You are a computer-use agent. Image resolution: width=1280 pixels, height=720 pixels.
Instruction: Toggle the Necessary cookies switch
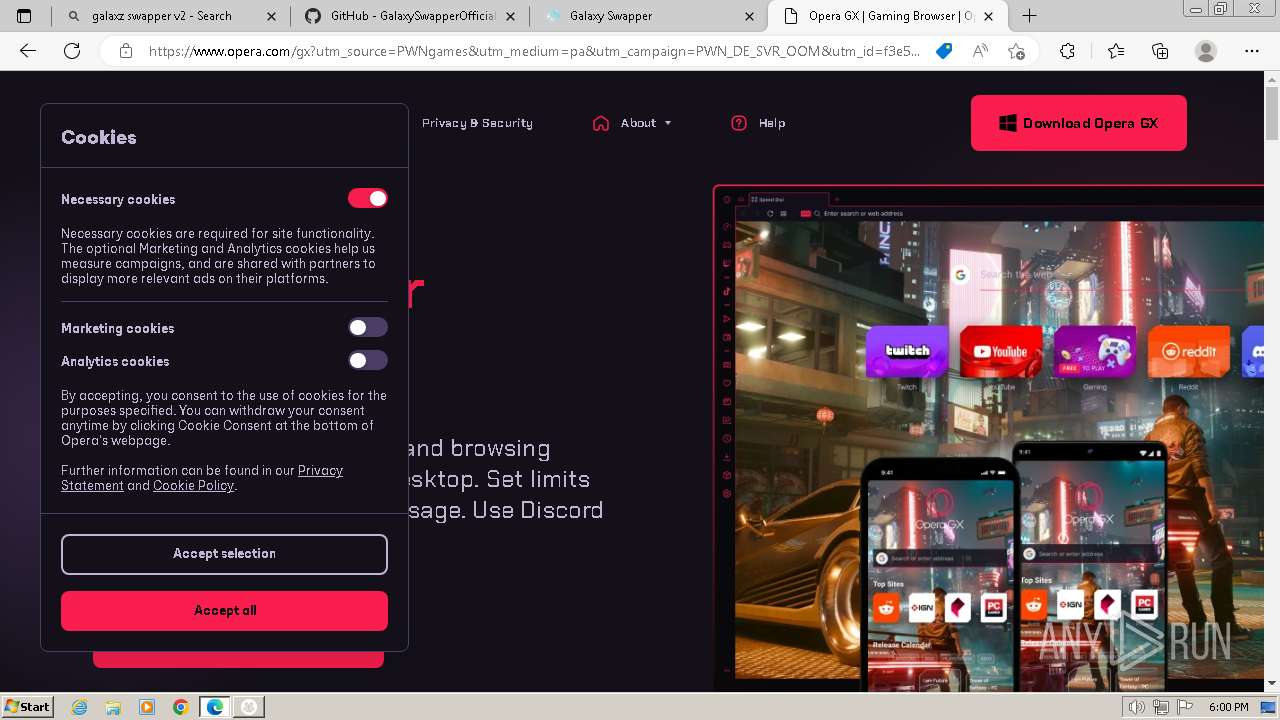[x=367, y=198]
